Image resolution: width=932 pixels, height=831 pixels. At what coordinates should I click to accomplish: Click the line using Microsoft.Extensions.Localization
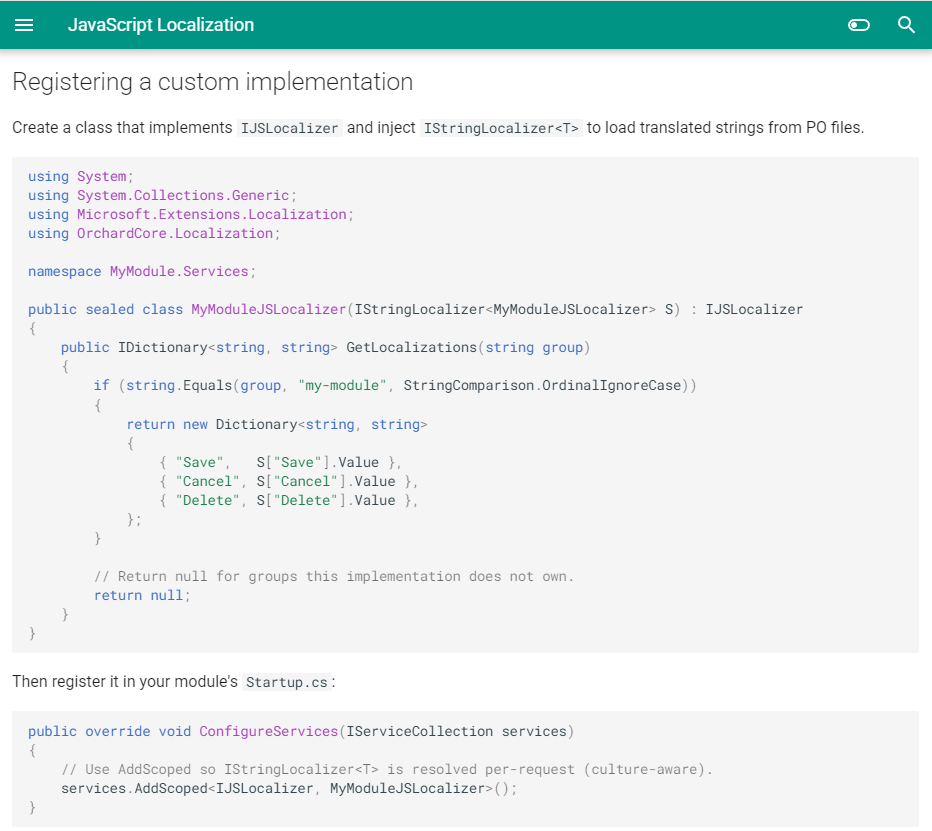coord(190,215)
